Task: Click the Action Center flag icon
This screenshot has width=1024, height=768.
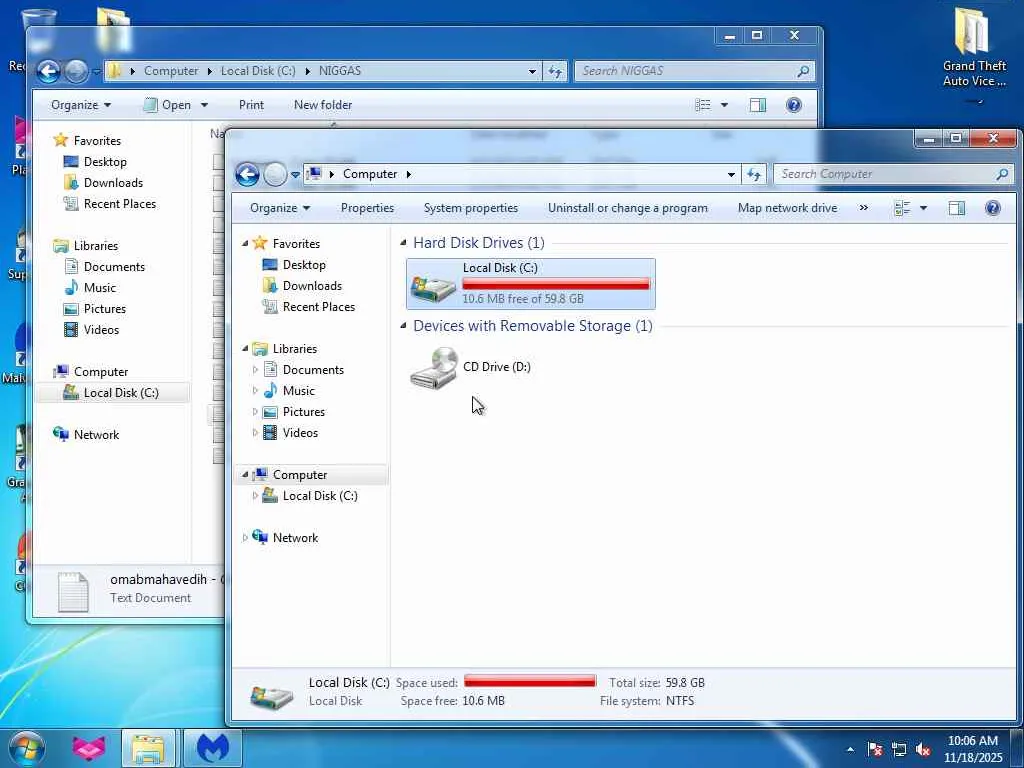Action: click(874, 750)
